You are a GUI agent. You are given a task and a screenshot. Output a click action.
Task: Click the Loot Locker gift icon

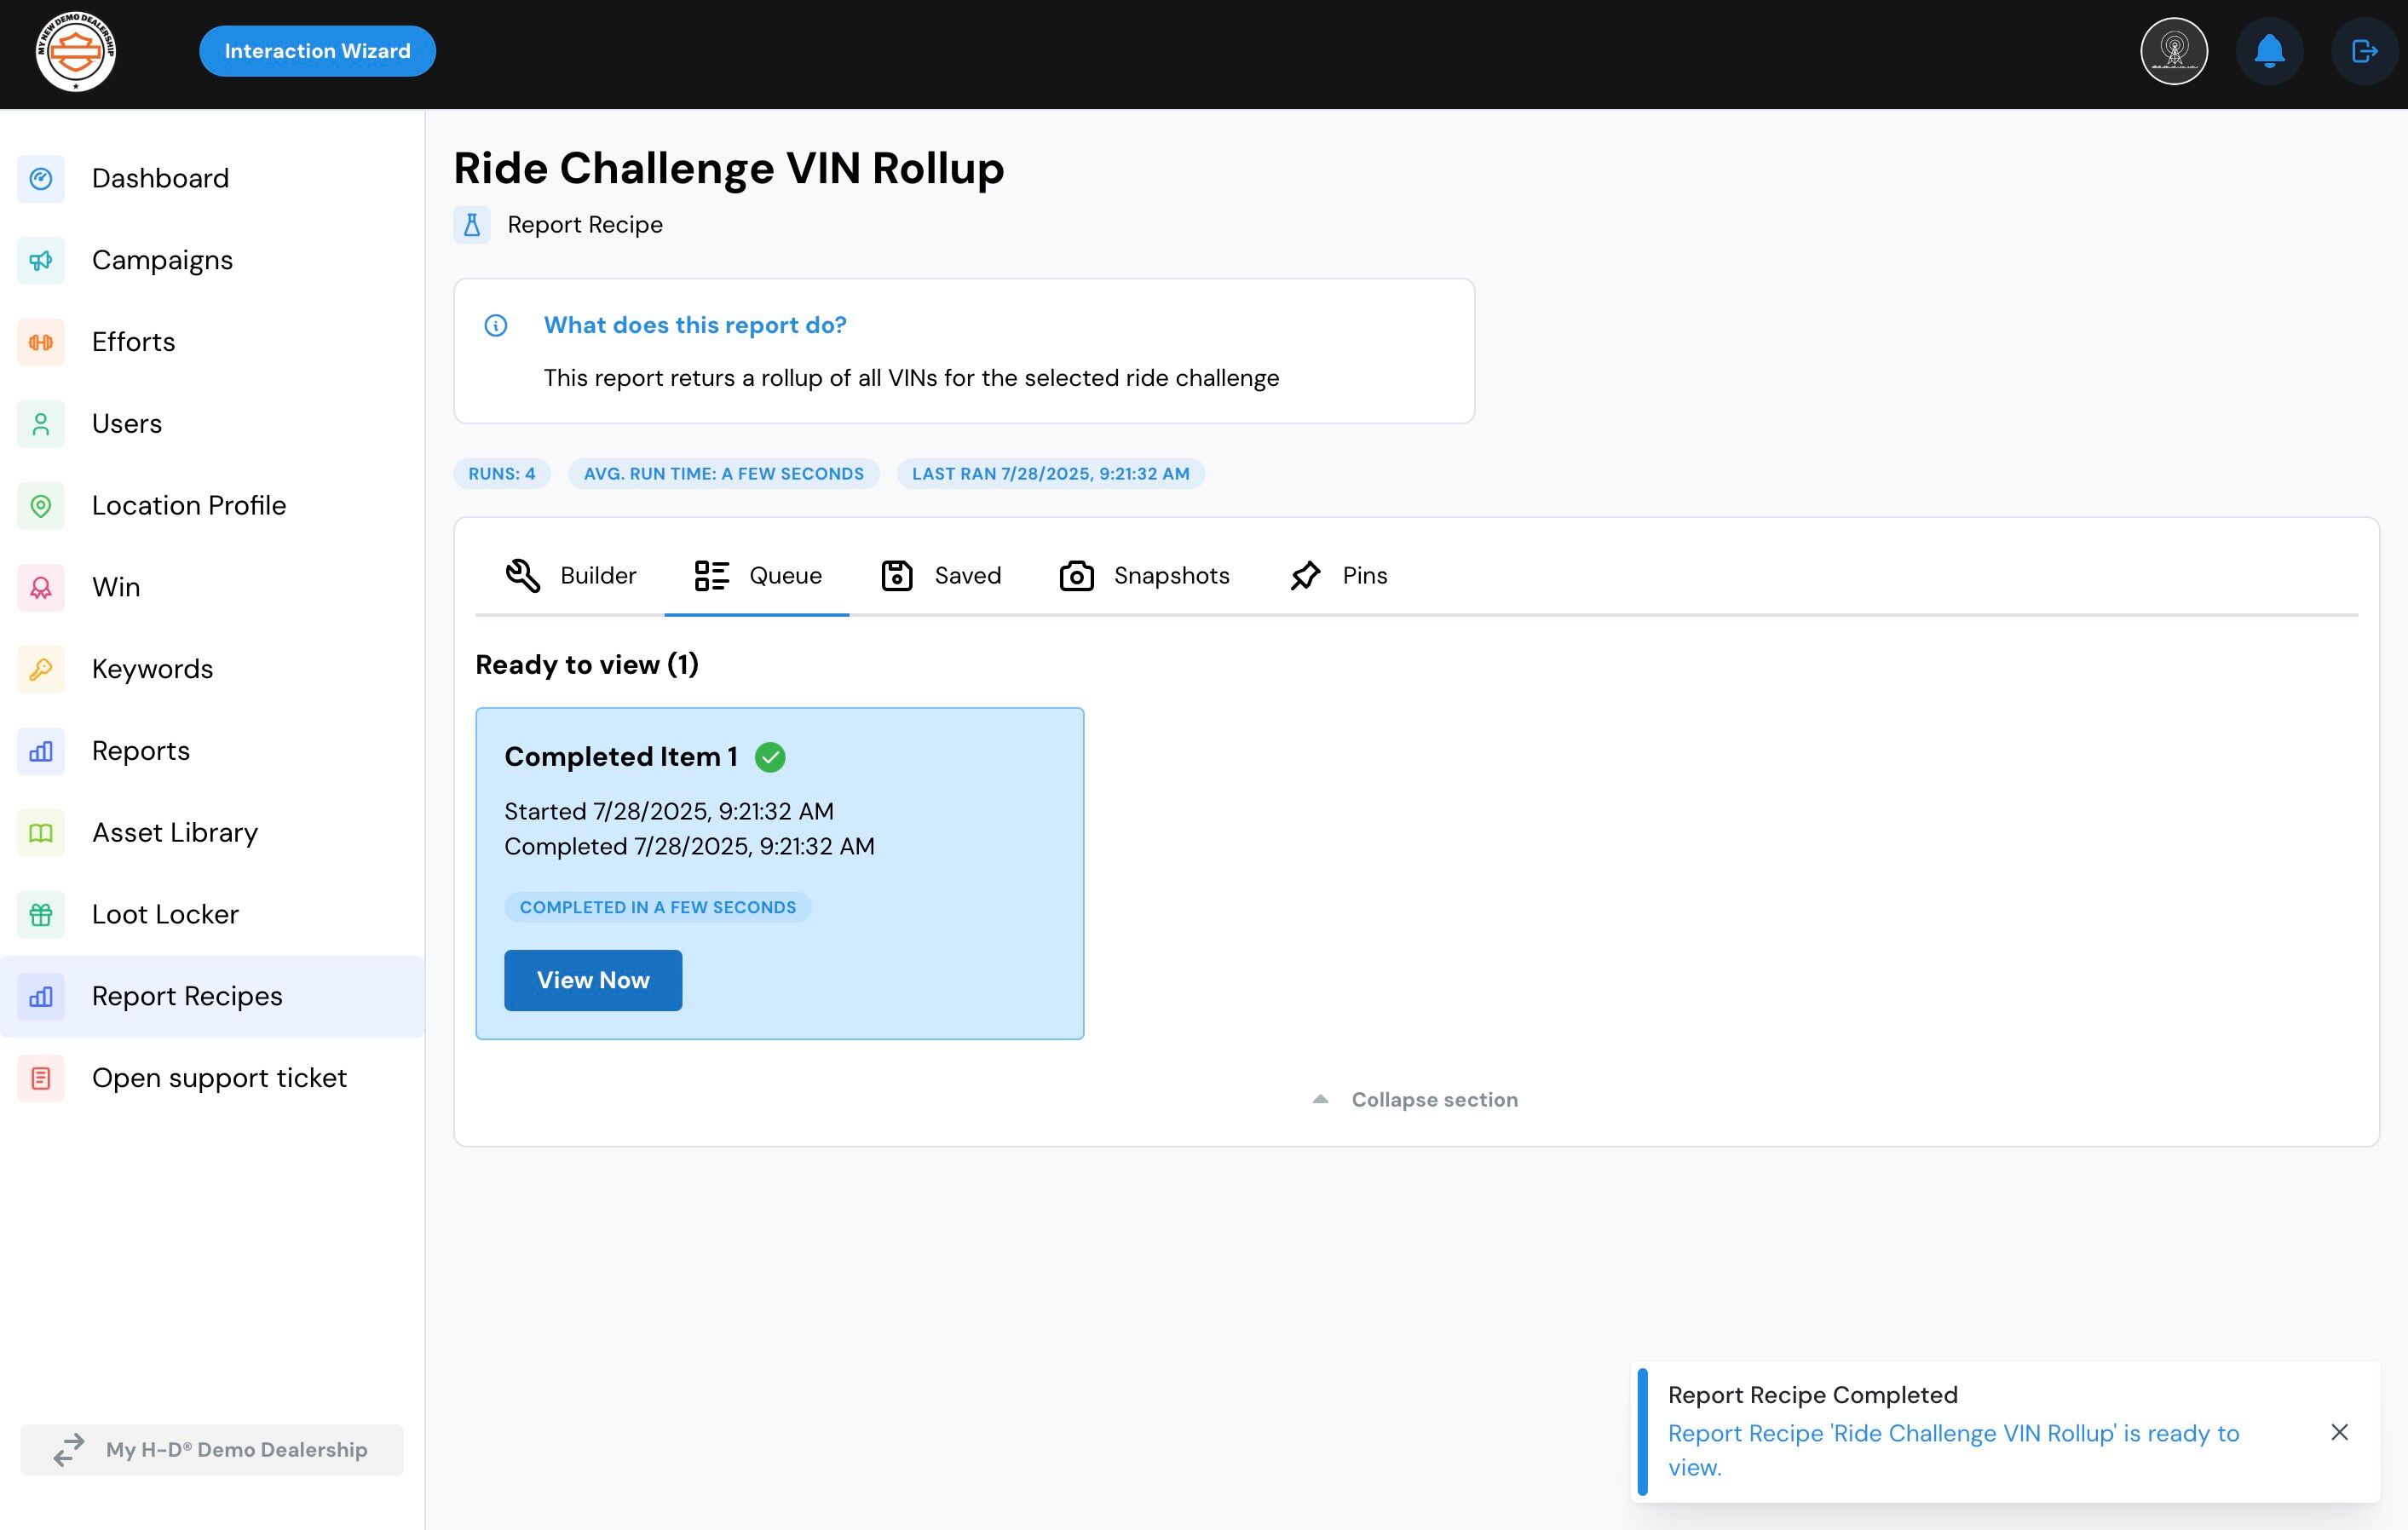41,915
